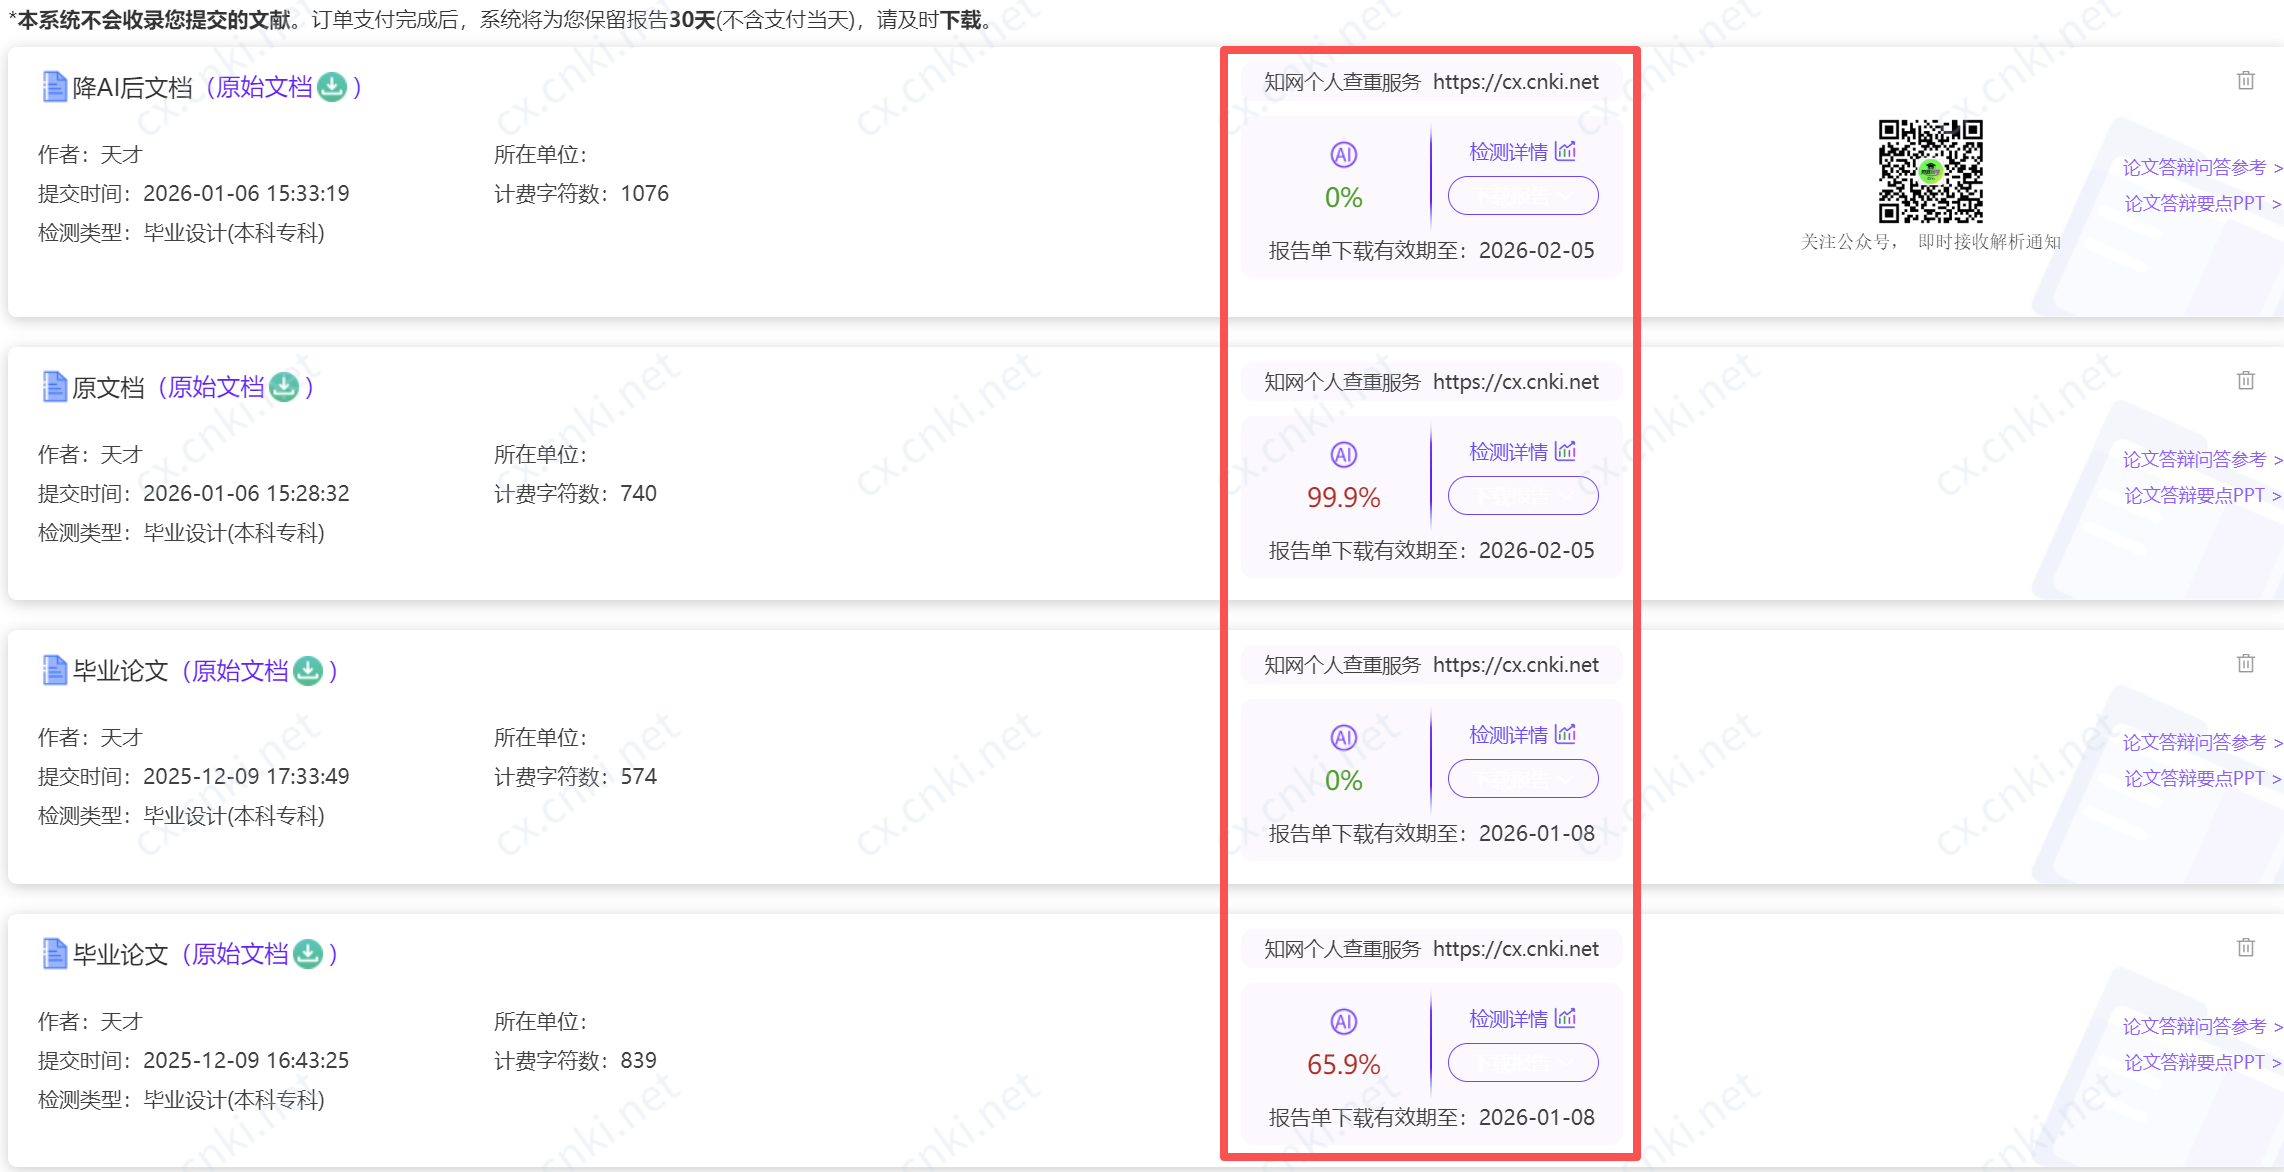Image resolution: width=2284 pixels, height=1172 pixels.
Task: Open 下载报告 dropdown for 99.9% 原文档
Action: click(1522, 496)
